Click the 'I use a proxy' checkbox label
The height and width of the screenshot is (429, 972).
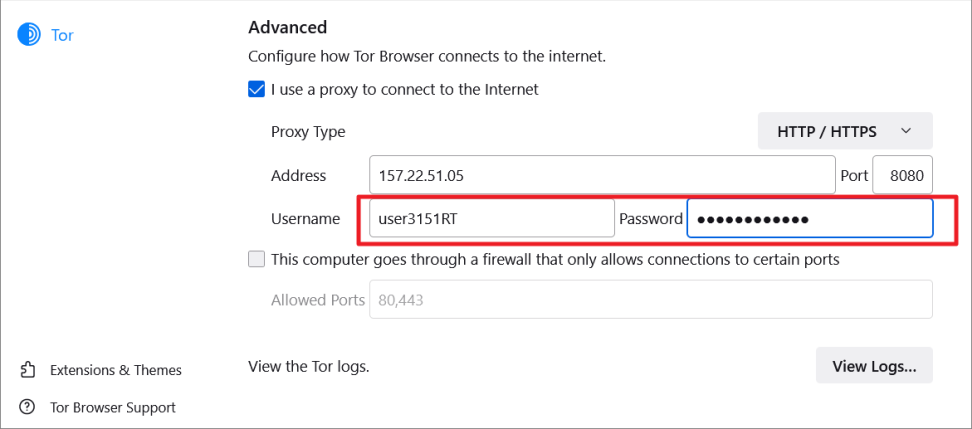(404, 89)
